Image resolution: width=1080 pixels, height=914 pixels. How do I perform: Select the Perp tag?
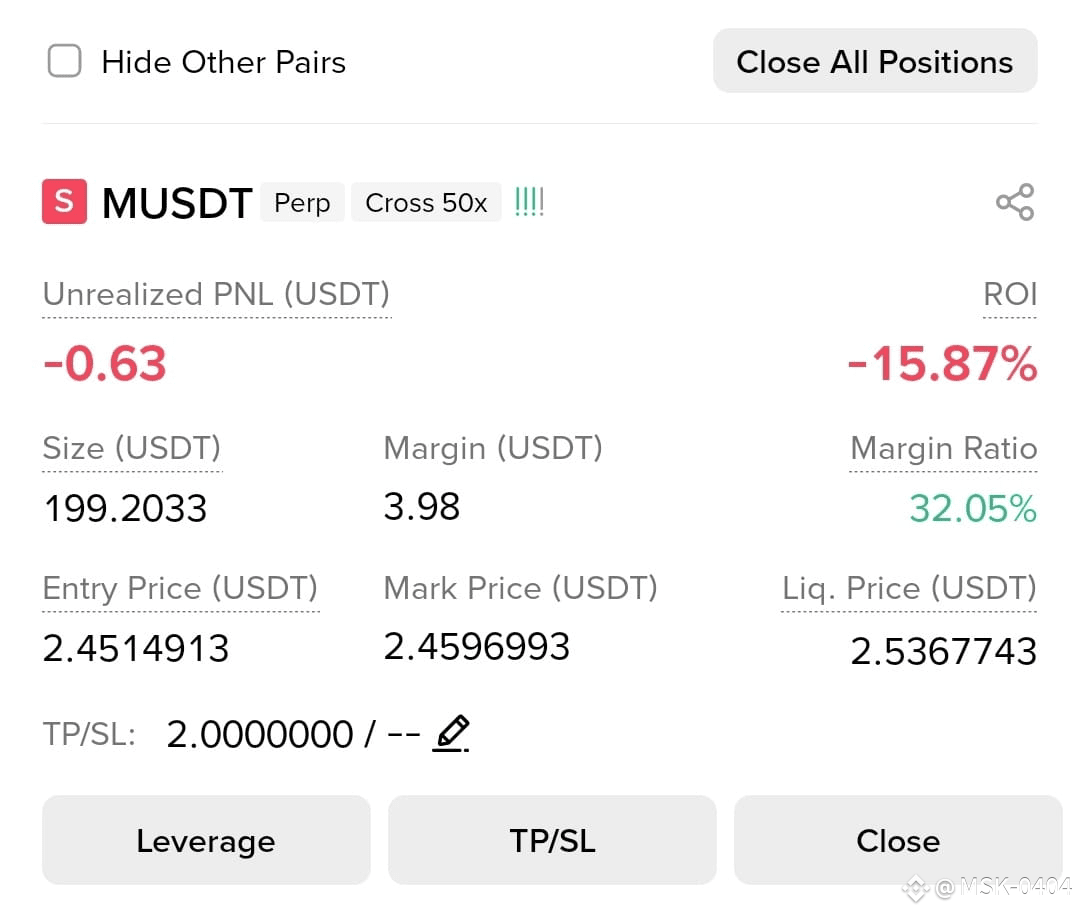[x=302, y=202]
